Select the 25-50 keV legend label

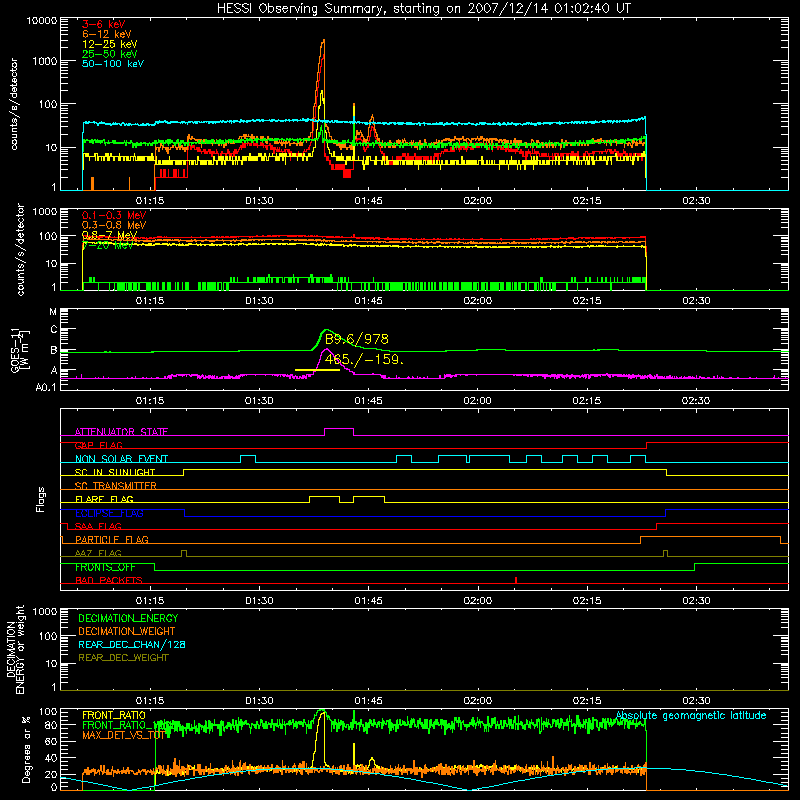109,54
